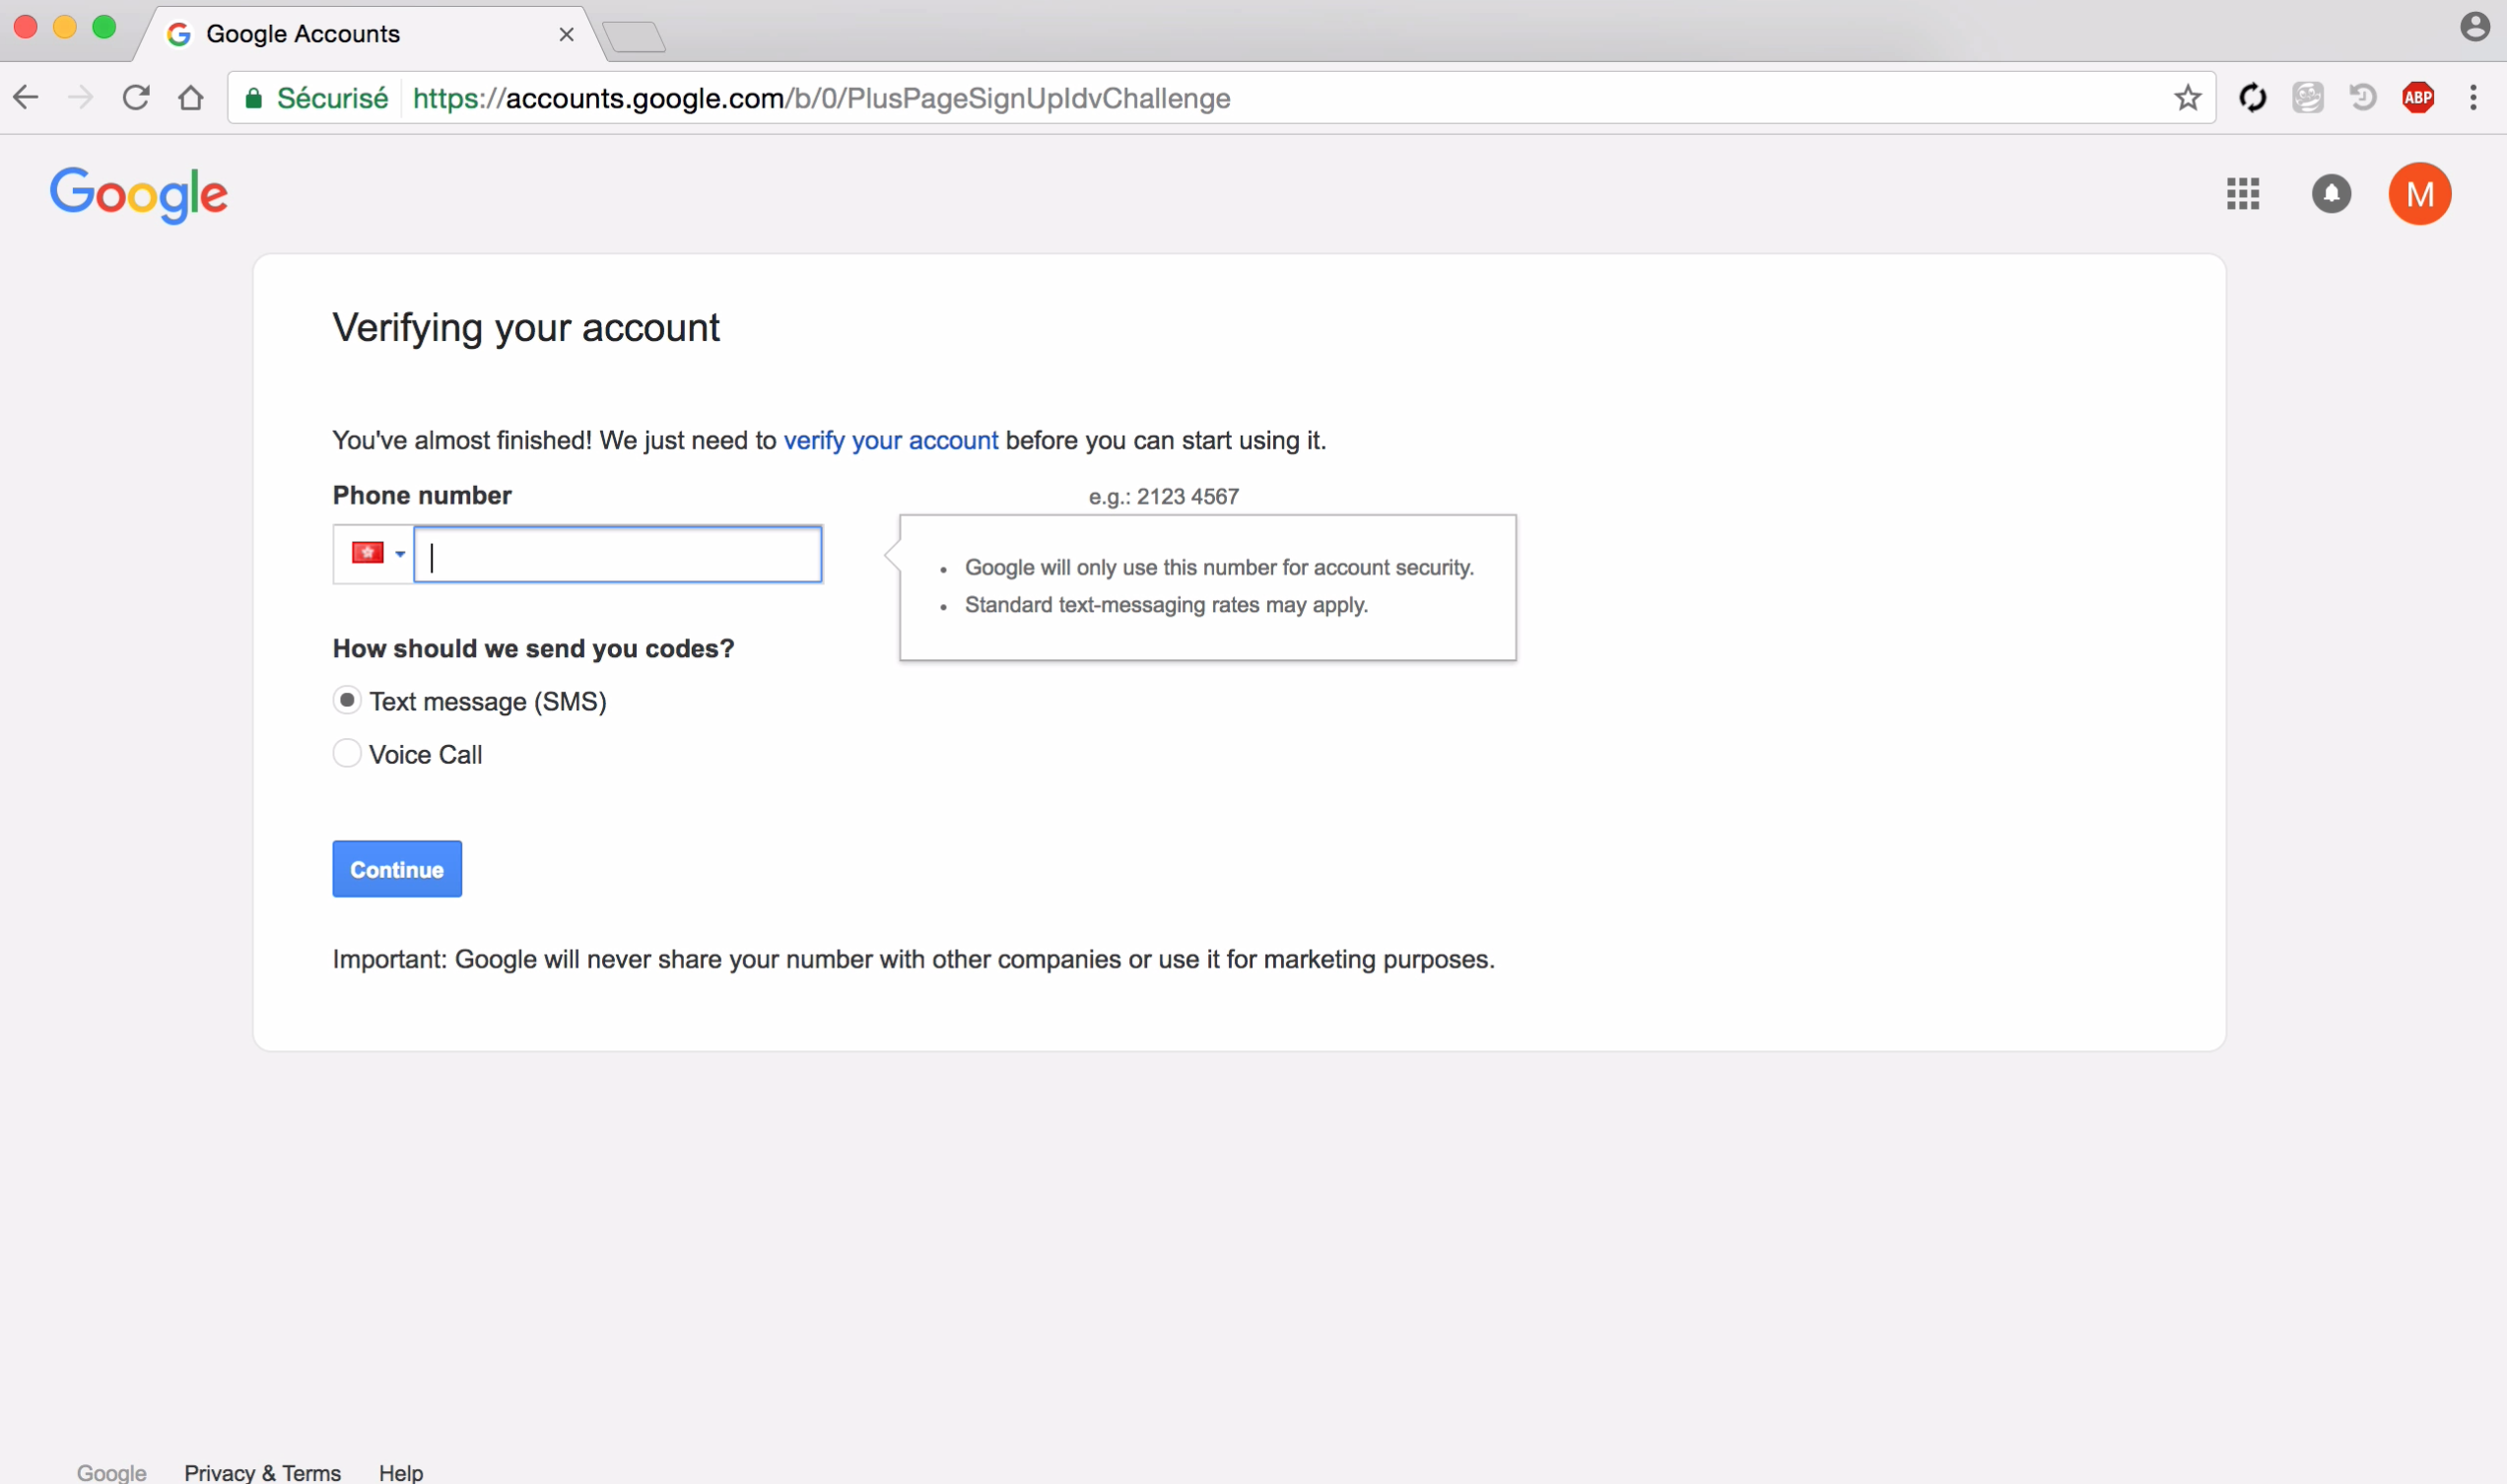The width and height of the screenshot is (2507, 1484).
Task: Close the Google Accounts tab
Action: tap(566, 34)
